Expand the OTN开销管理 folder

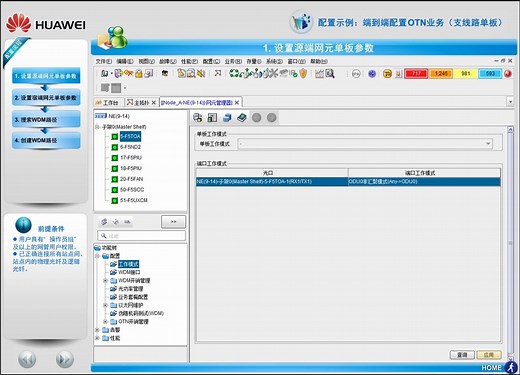105,322
